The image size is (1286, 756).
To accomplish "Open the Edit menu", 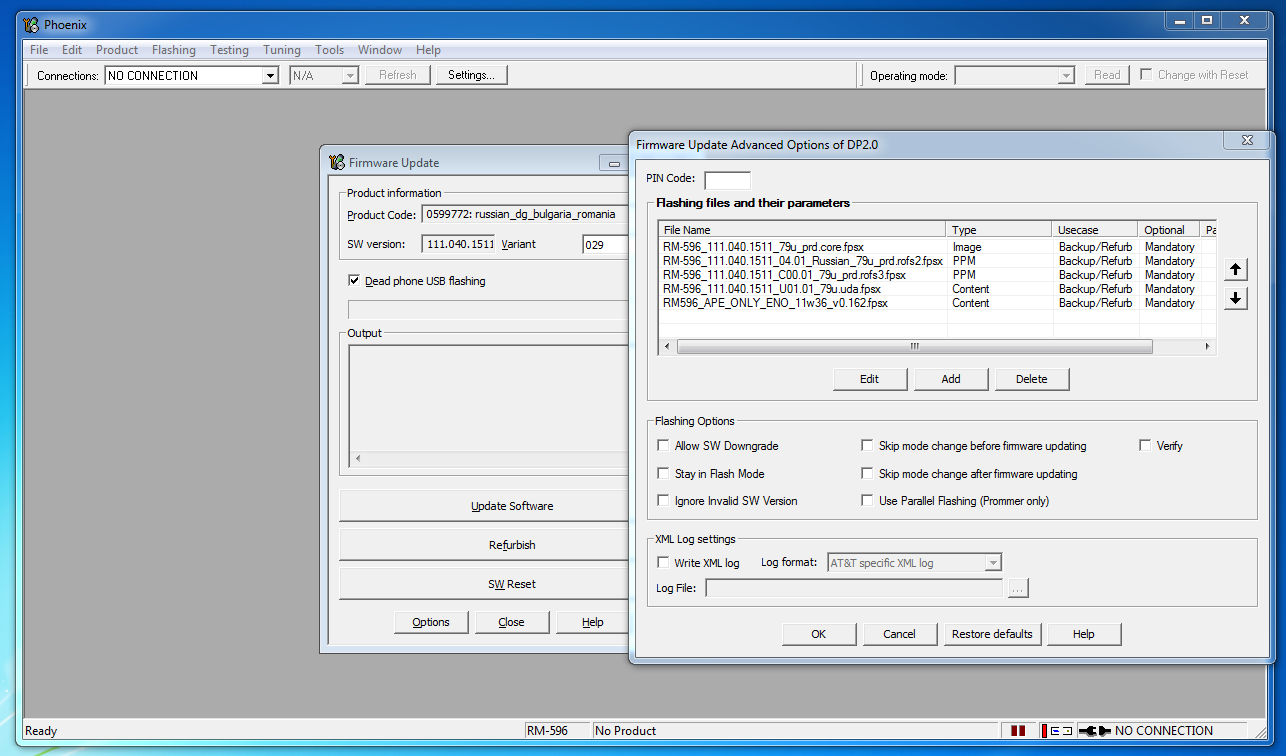I will click(x=72, y=50).
